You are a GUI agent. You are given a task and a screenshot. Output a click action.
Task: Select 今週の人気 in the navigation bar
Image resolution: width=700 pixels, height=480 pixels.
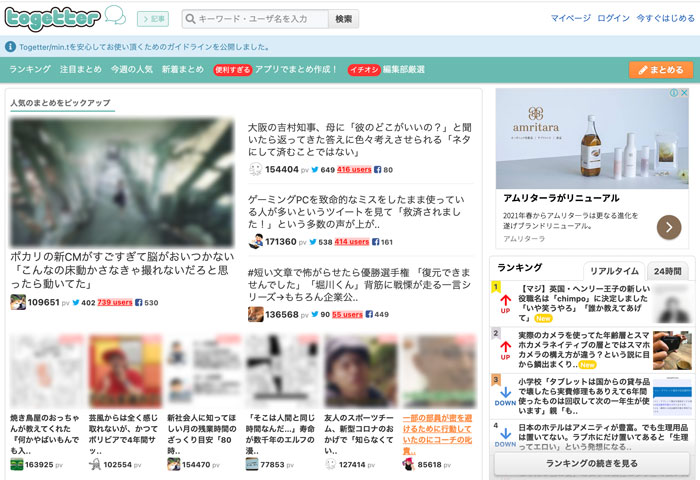click(x=132, y=69)
